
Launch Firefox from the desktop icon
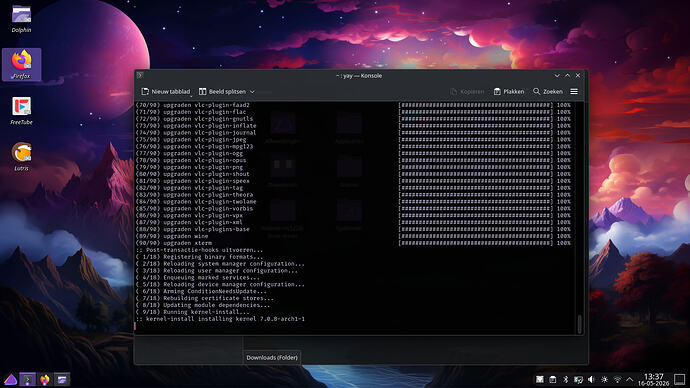21,64
